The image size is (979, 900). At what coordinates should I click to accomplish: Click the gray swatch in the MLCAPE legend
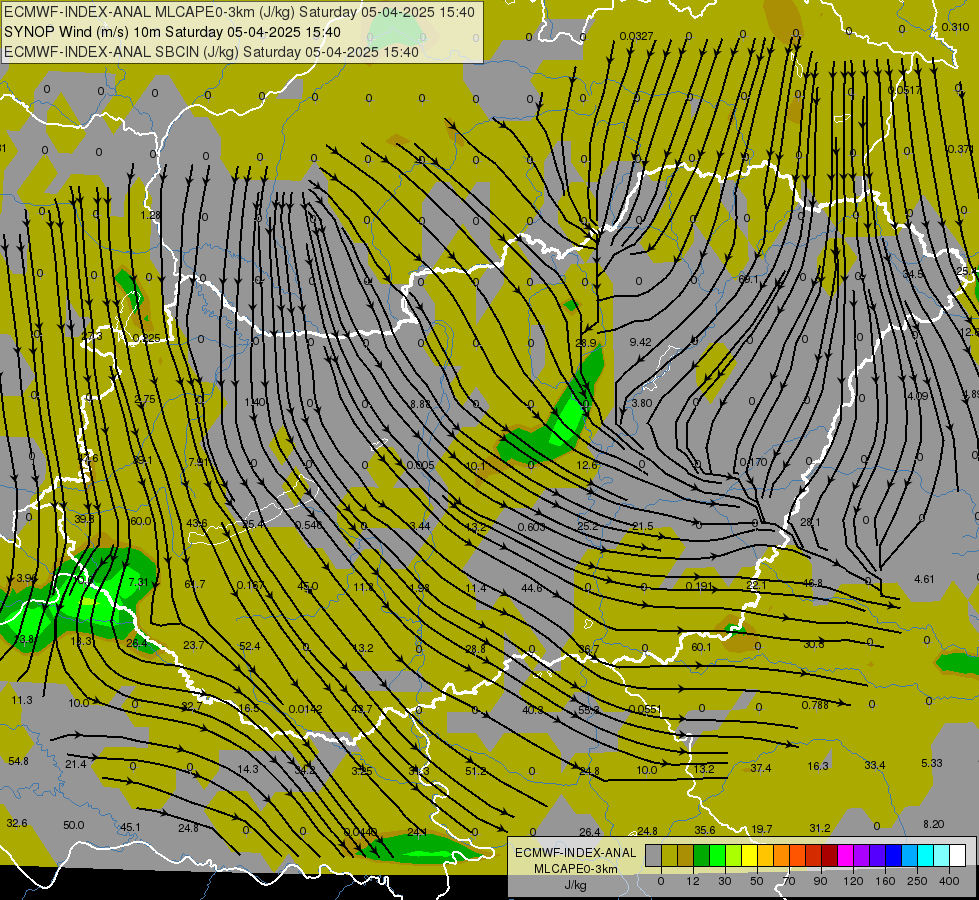[x=654, y=856]
